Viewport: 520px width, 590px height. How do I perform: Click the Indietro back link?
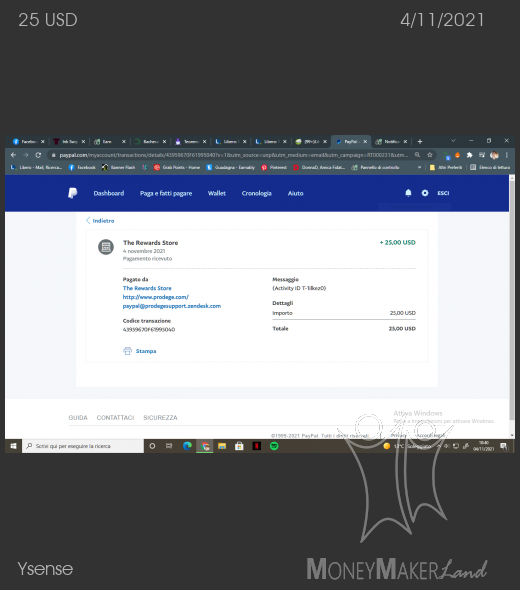pos(100,221)
